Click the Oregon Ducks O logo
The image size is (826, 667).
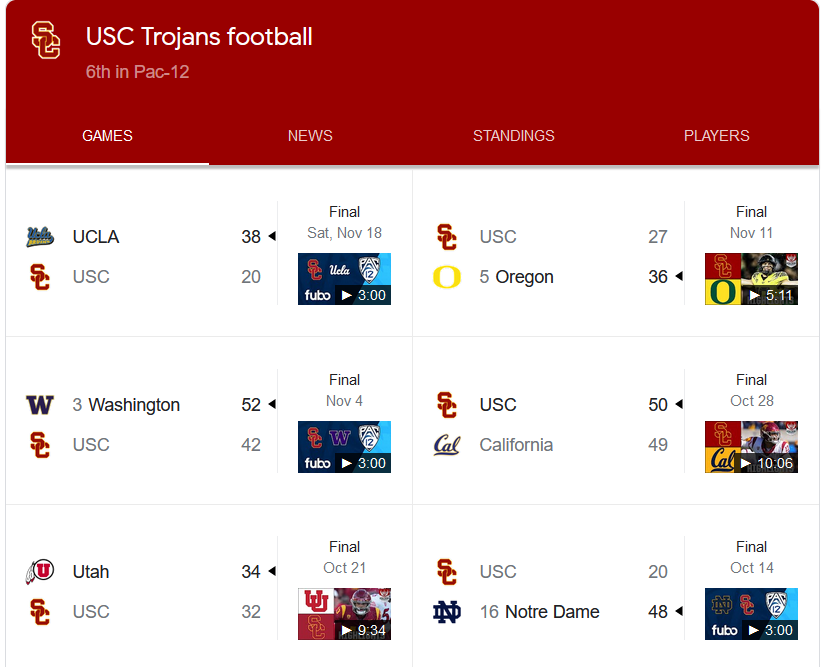(447, 277)
